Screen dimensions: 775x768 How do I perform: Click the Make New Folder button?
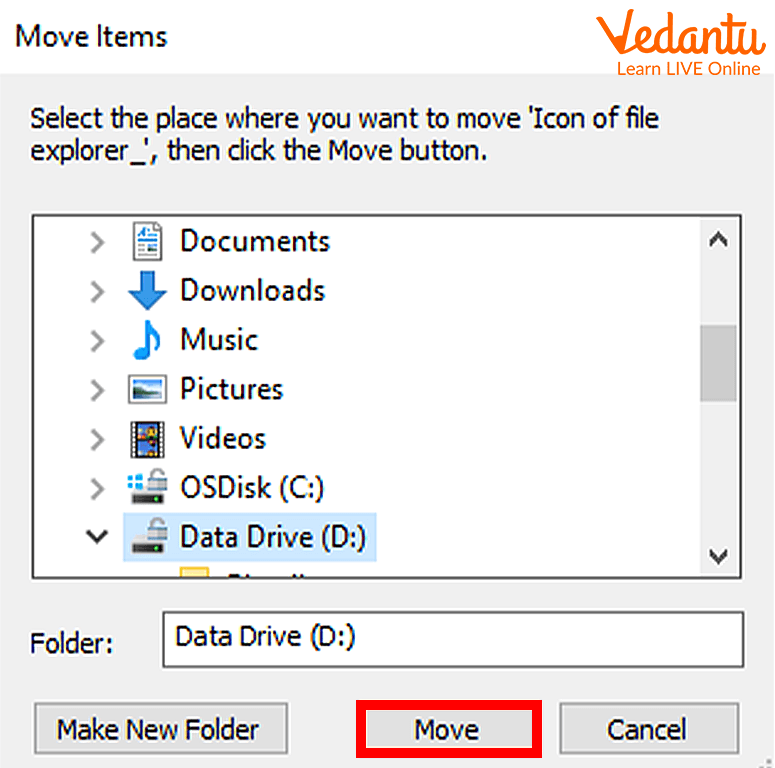coord(159,729)
